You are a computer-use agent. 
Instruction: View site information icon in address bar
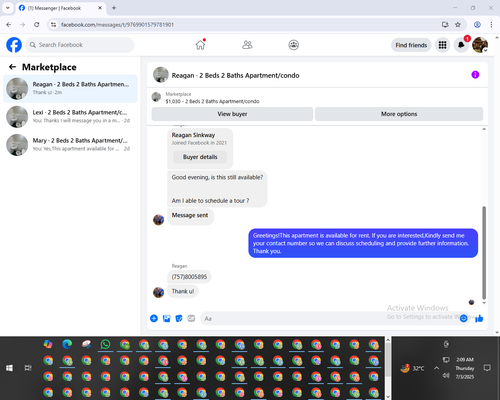53,25
